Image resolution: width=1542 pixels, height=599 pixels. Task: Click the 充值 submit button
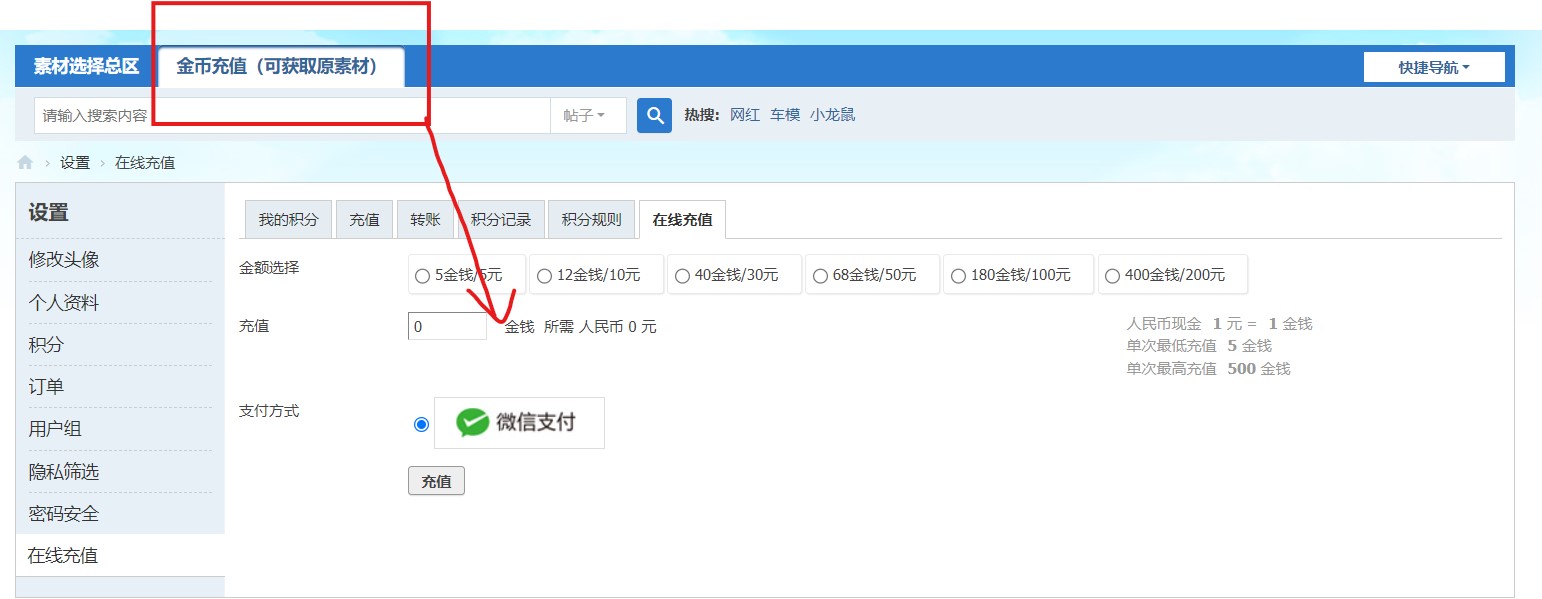click(436, 481)
